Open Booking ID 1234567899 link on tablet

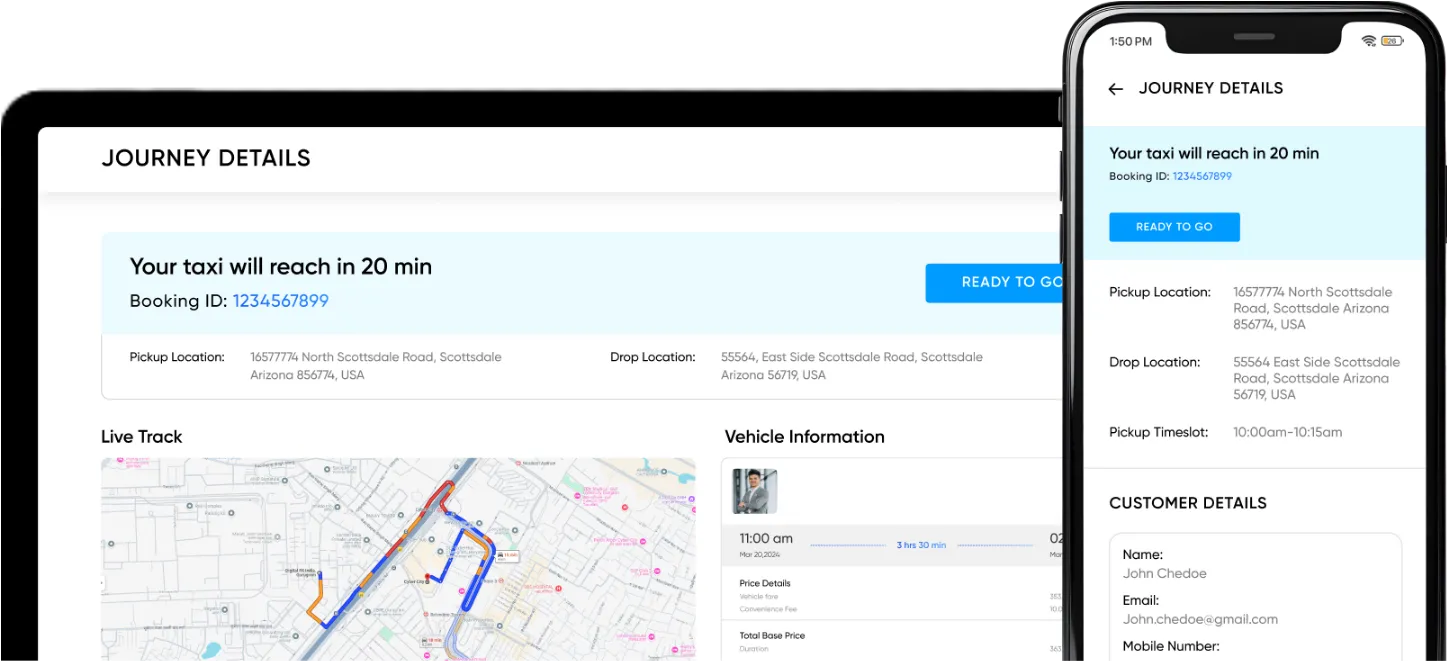click(280, 301)
